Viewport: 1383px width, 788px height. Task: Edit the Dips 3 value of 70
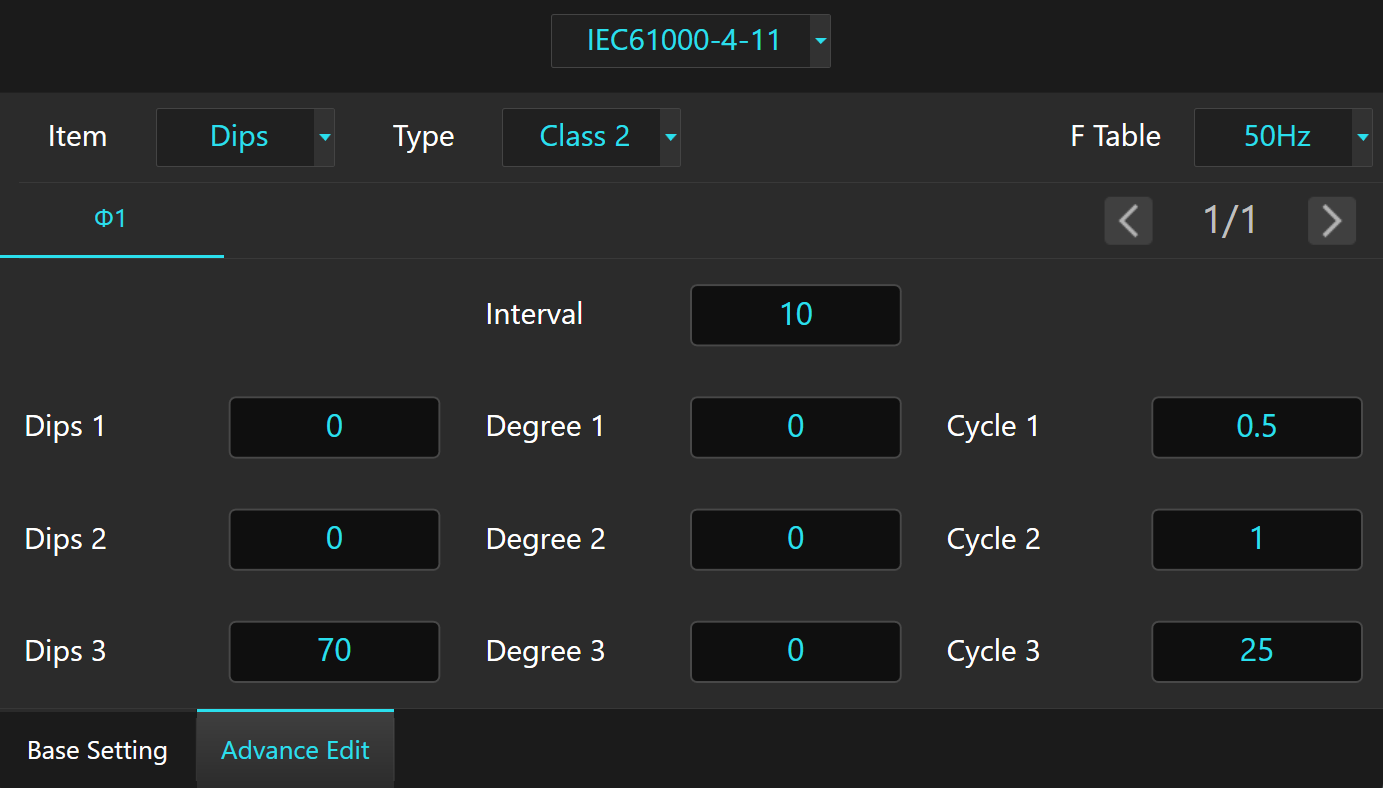click(x=334, y=651)
